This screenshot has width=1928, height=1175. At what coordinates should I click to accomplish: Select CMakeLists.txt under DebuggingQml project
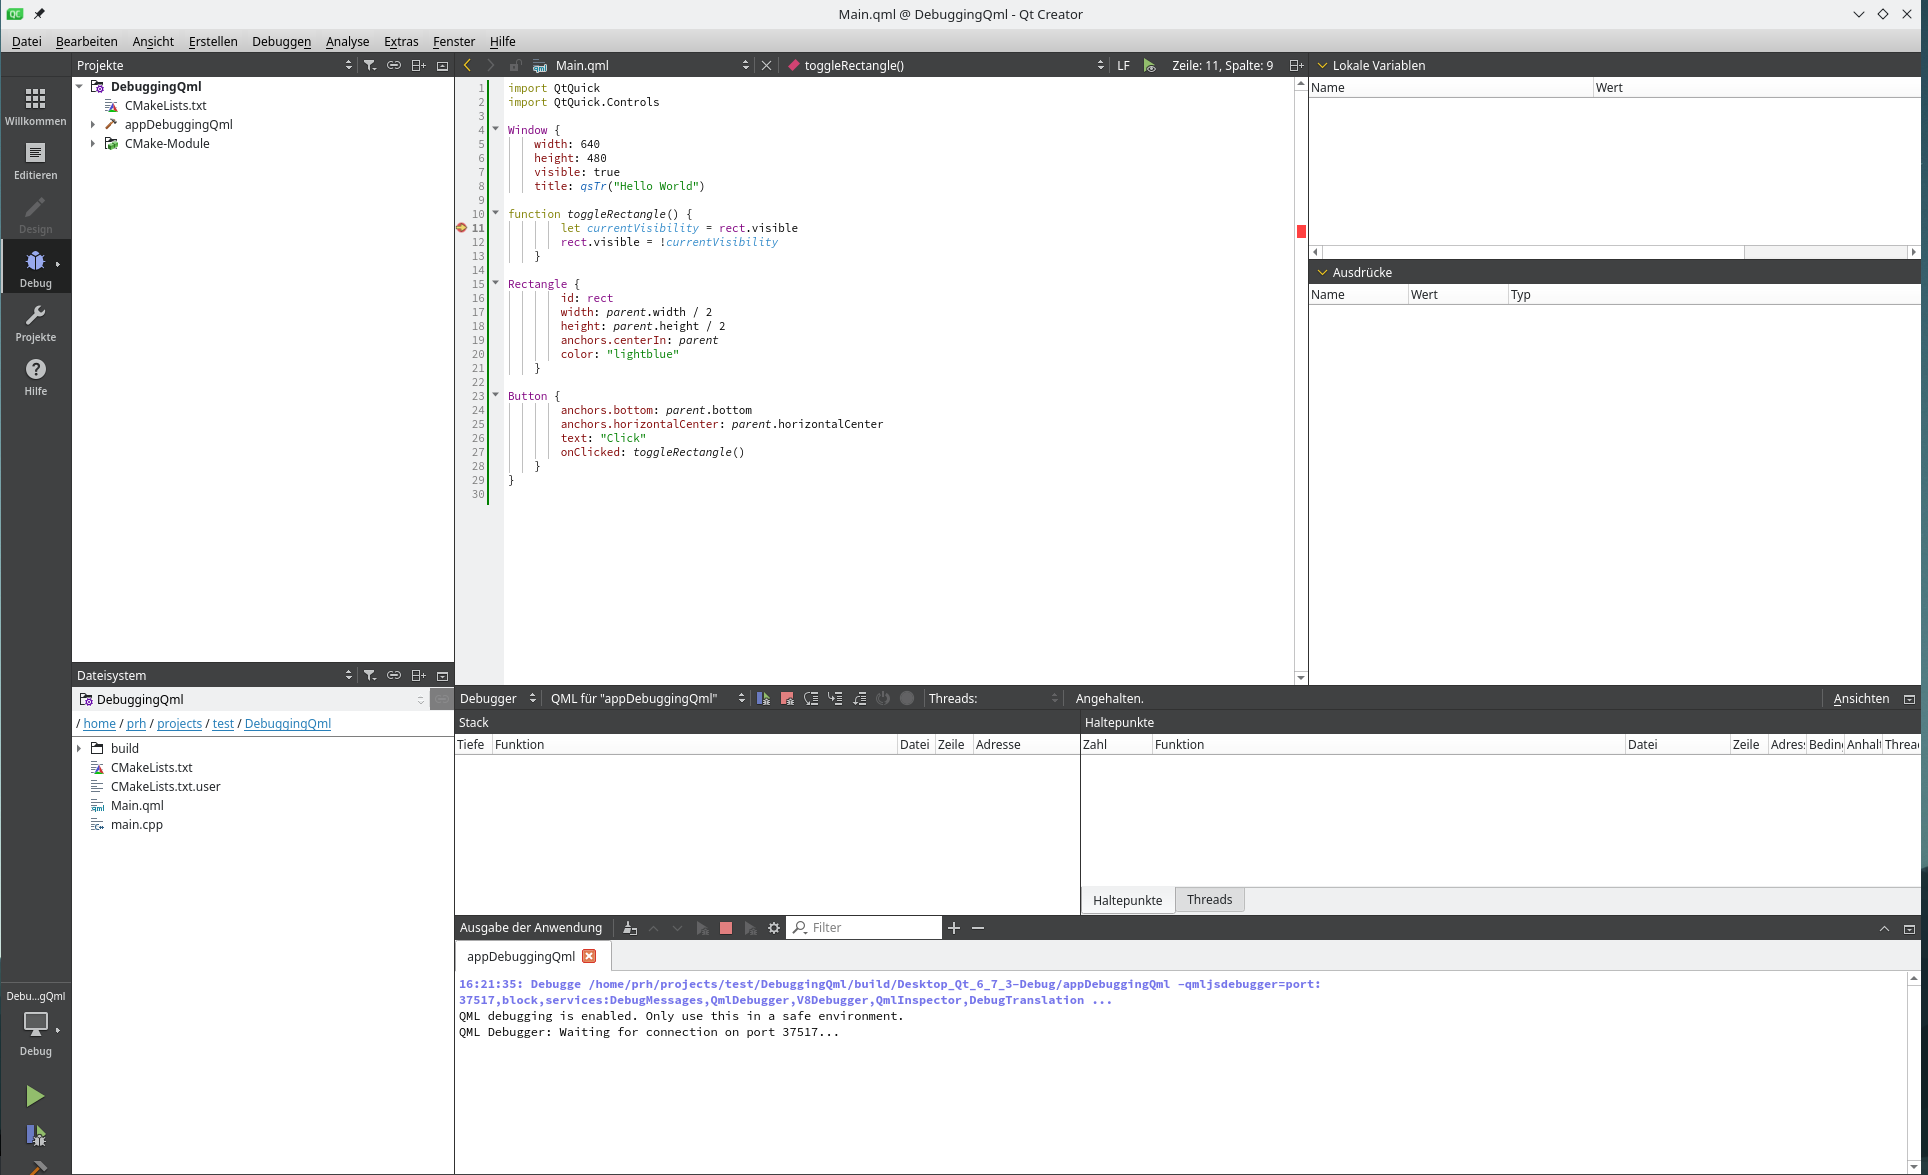click(x=165, y=105)
